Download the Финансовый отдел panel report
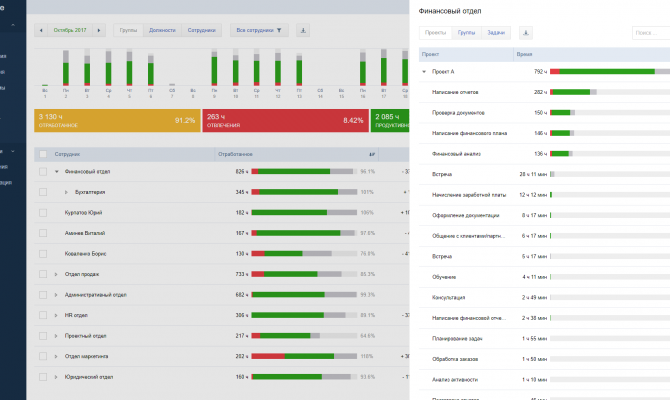The height and width of the screenshot is (400, 670). click(x=526, y=33)
